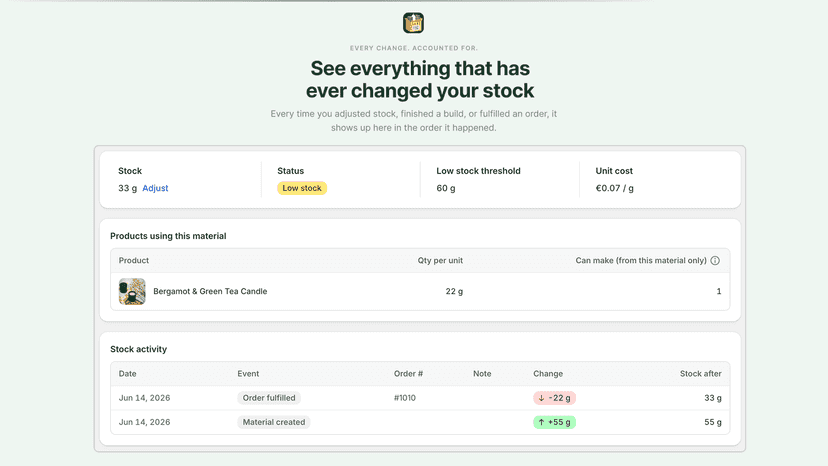Click the +55 g change badge
This screenshot has height=466, width=828.
click(x=554, y=422)
